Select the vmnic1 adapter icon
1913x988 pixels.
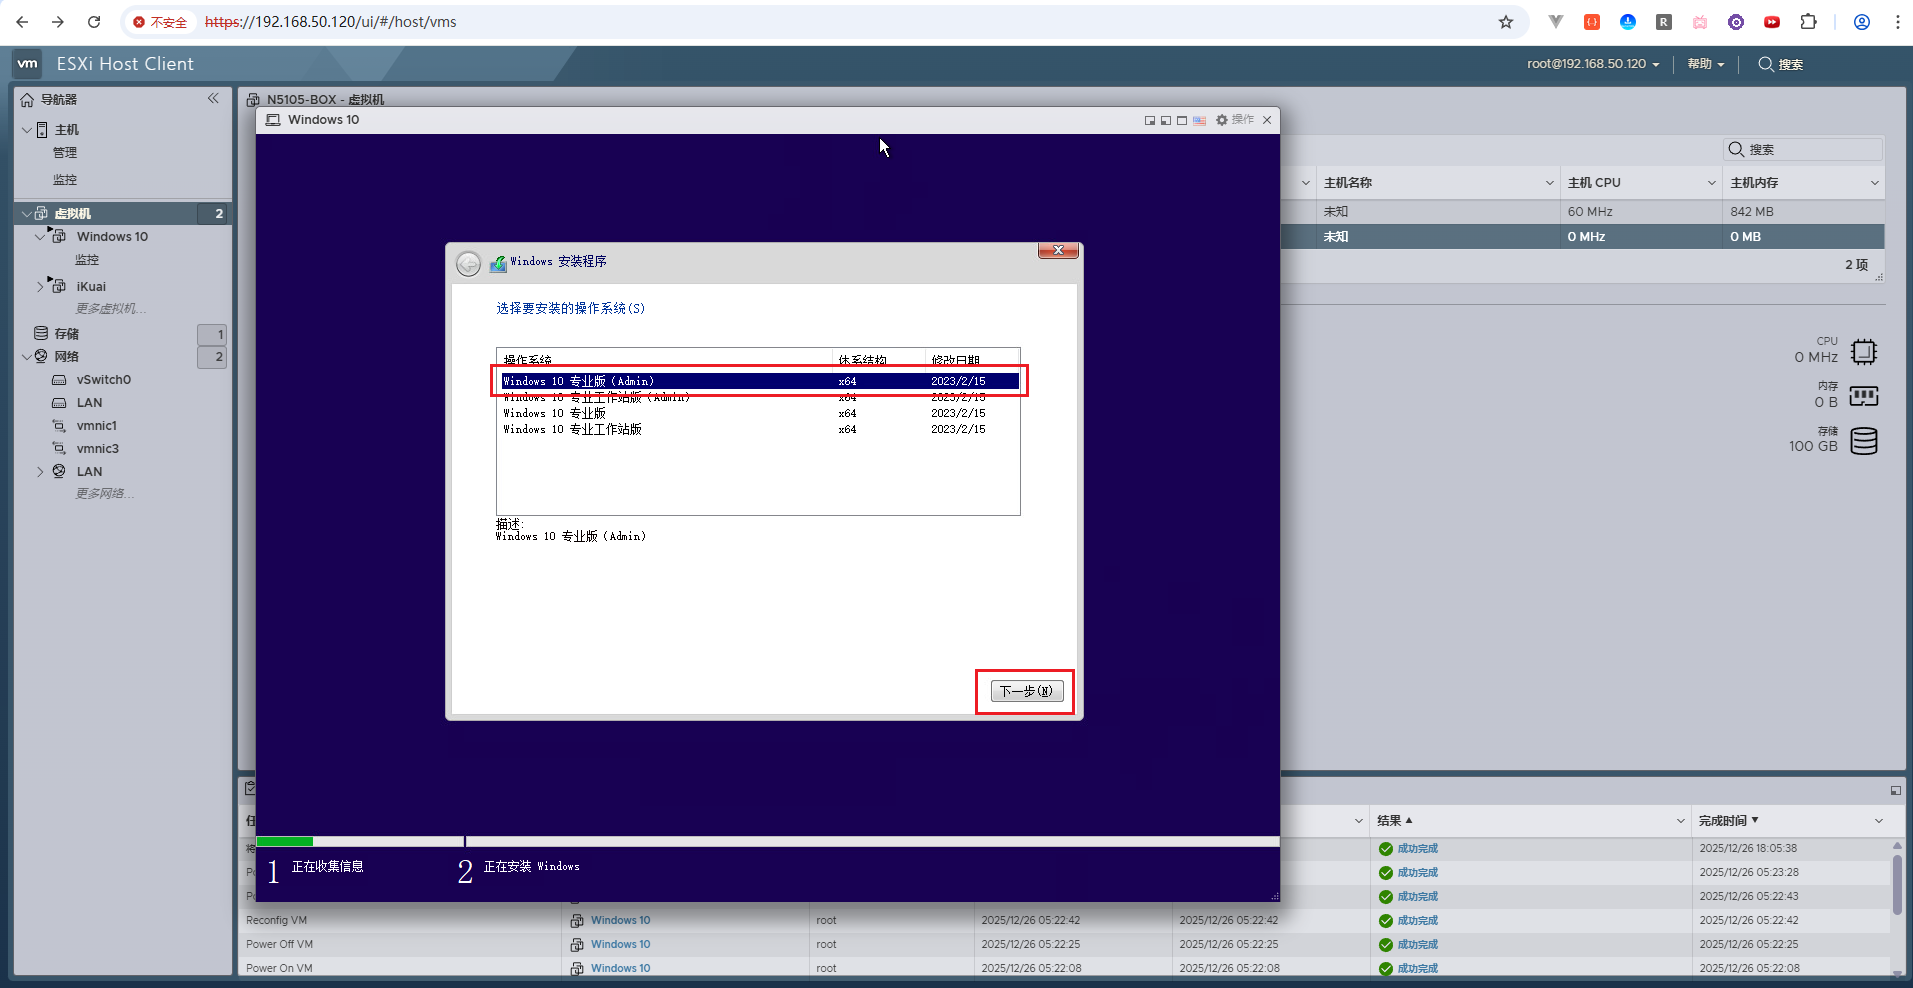pos(59,426)
